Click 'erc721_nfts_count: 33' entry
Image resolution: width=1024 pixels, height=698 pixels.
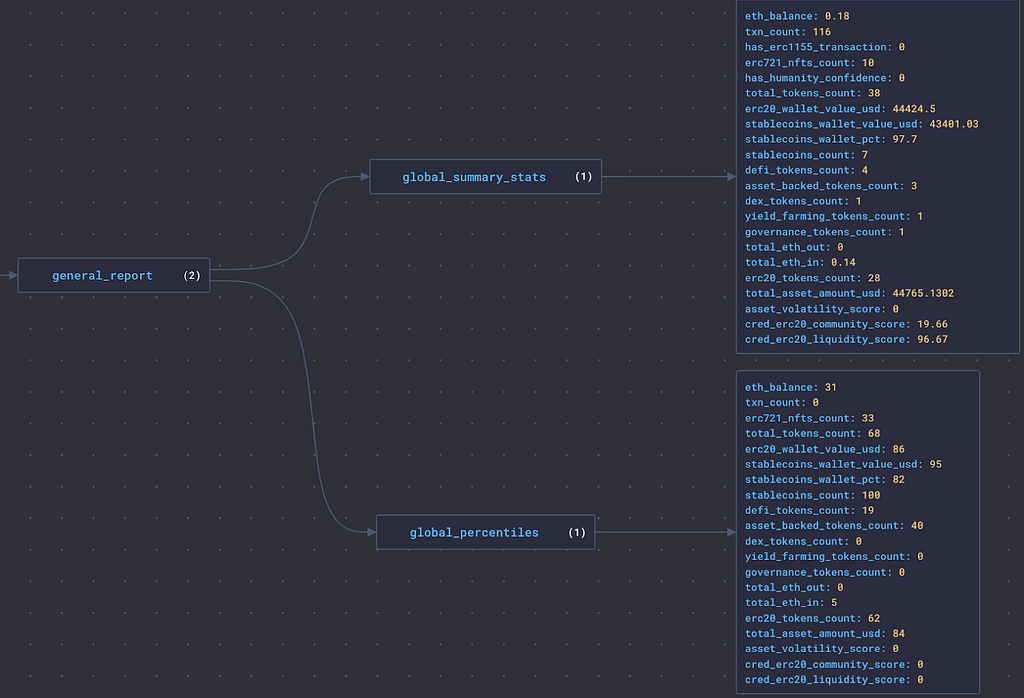coord(809,418)
